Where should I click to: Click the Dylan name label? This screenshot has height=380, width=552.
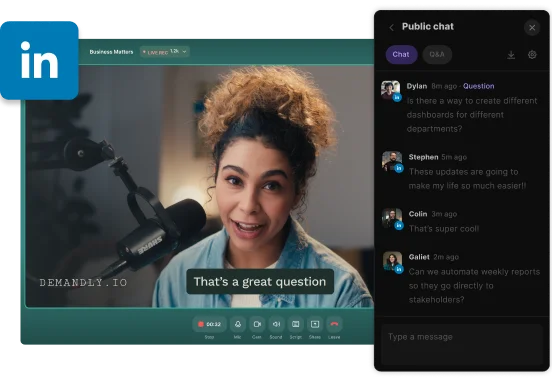417,86
